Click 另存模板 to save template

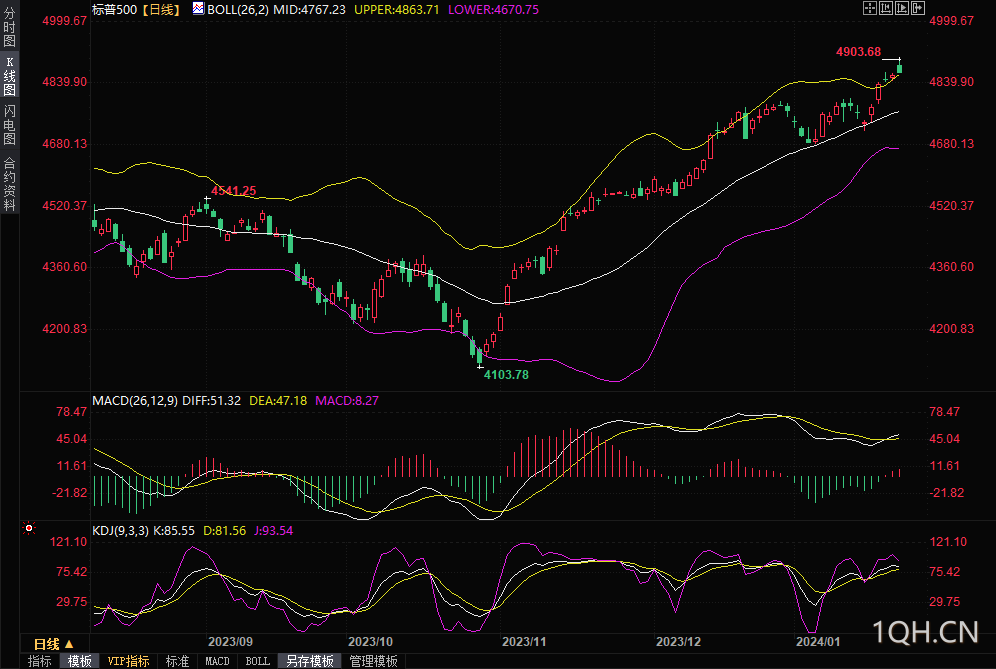tap(310, 661)
